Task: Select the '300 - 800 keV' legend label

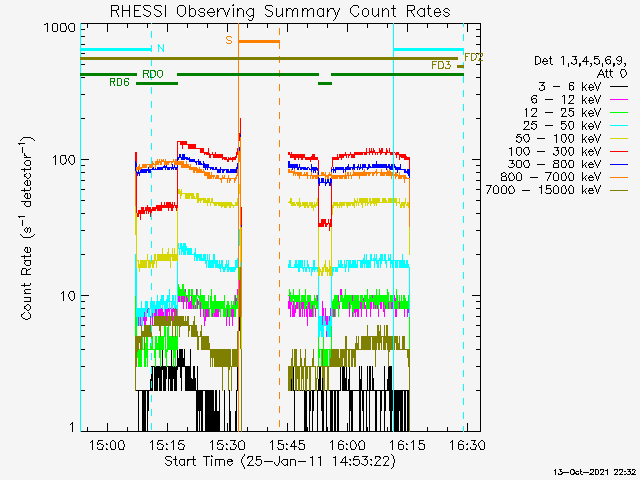Action: tap(555, 164)
